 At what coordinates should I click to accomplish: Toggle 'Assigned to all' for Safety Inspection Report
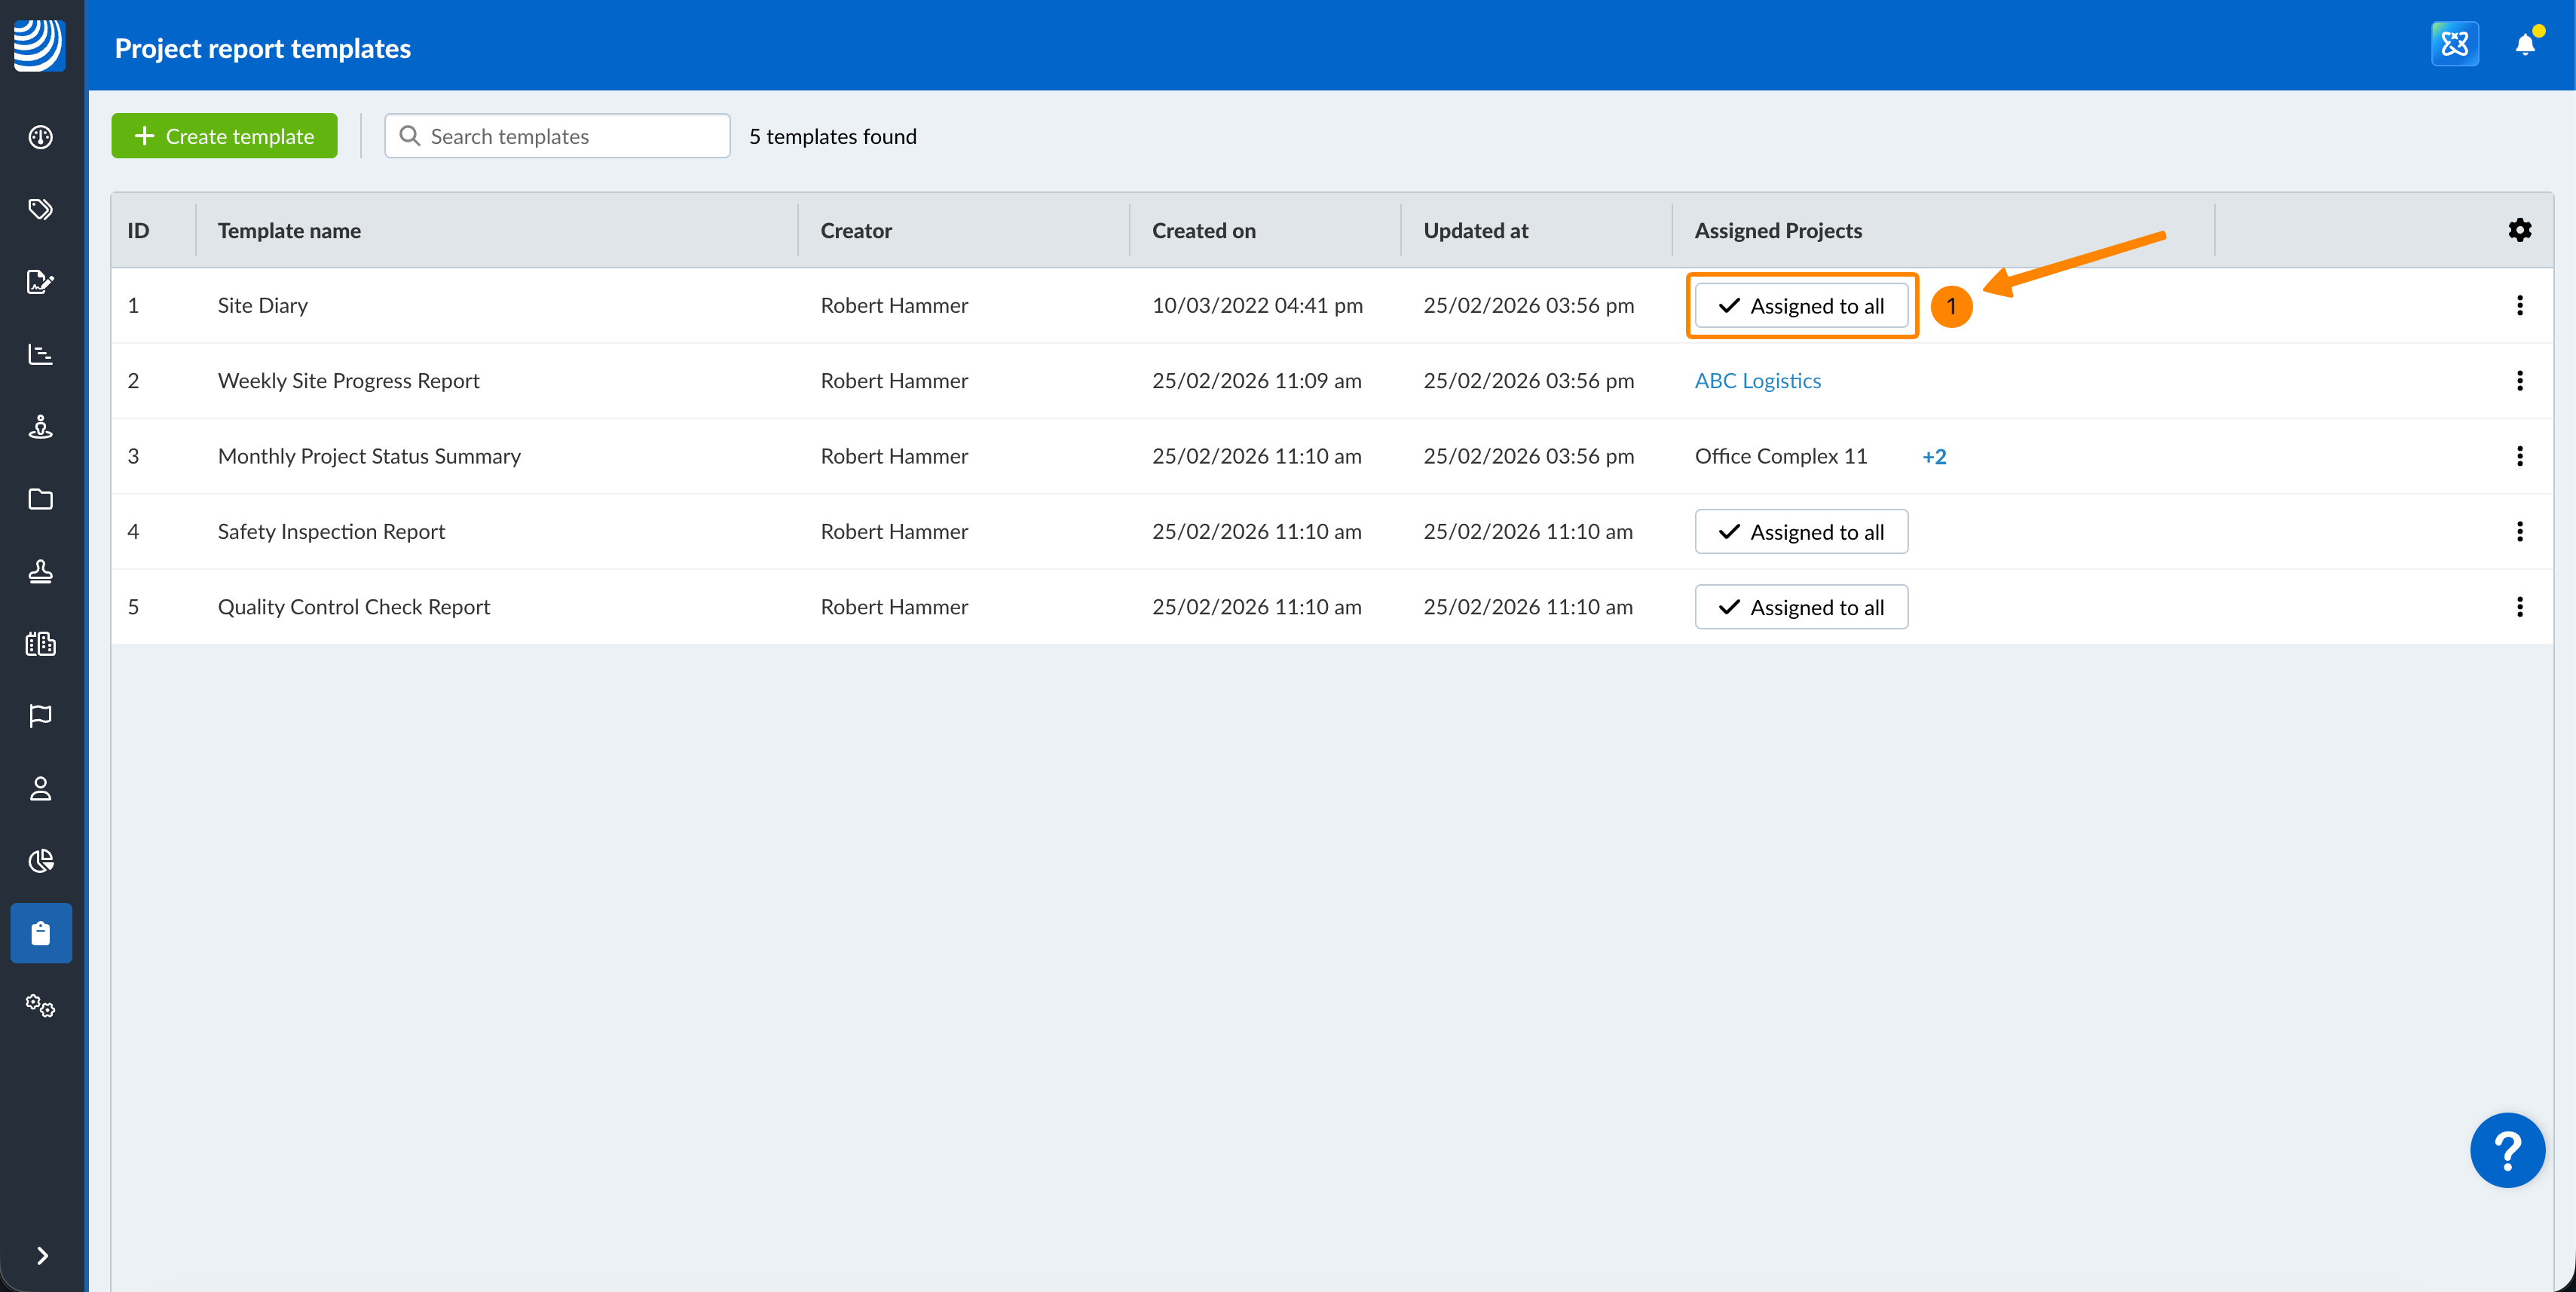click(x=1800, y=532)
